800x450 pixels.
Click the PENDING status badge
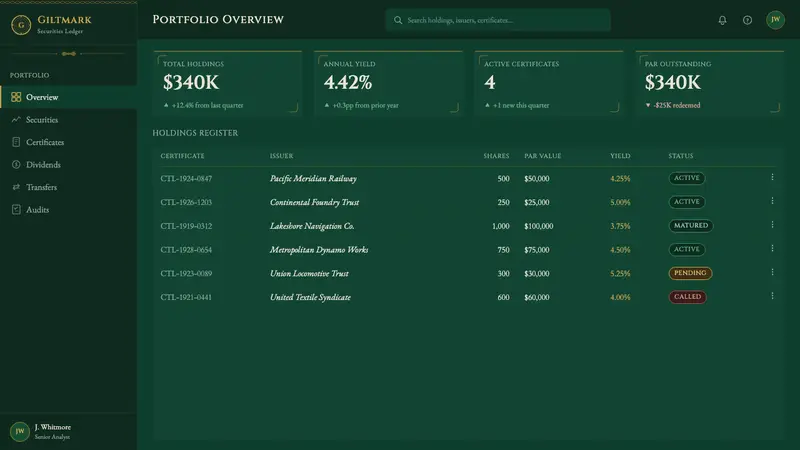pos(690,273)
